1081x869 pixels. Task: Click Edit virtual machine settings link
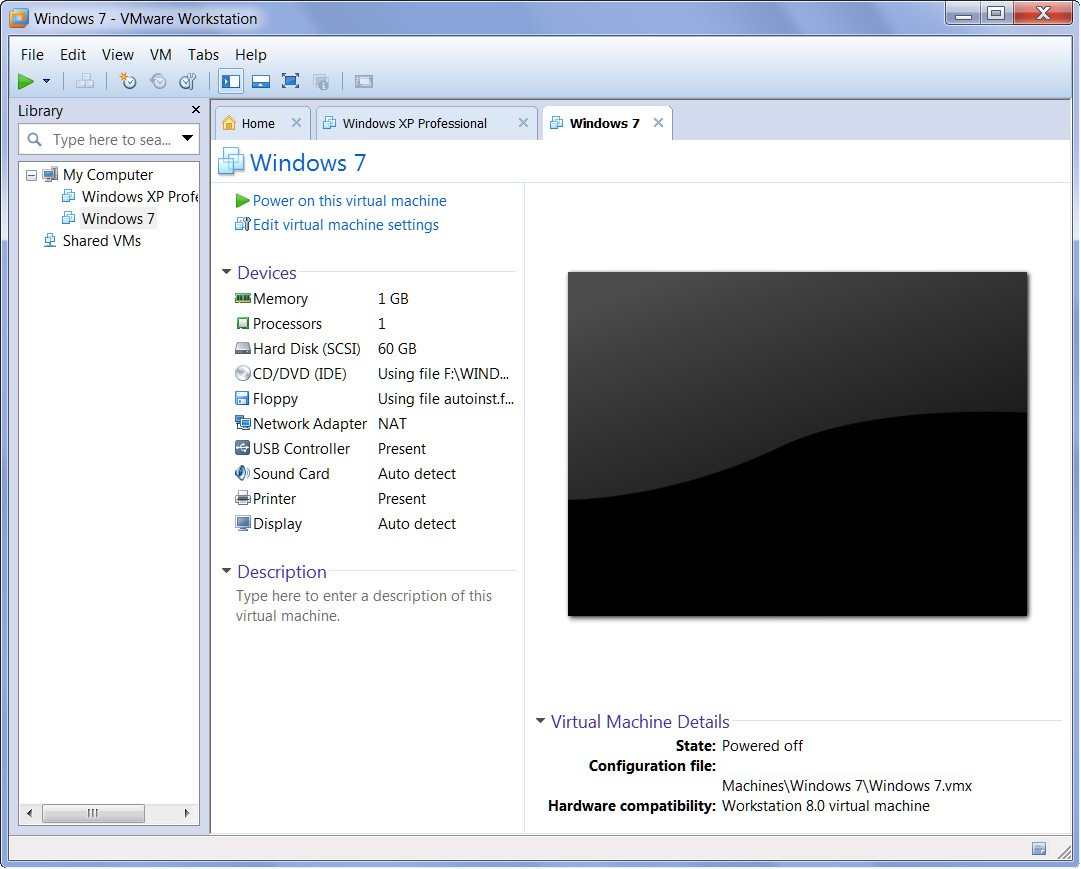click(345, 225)
